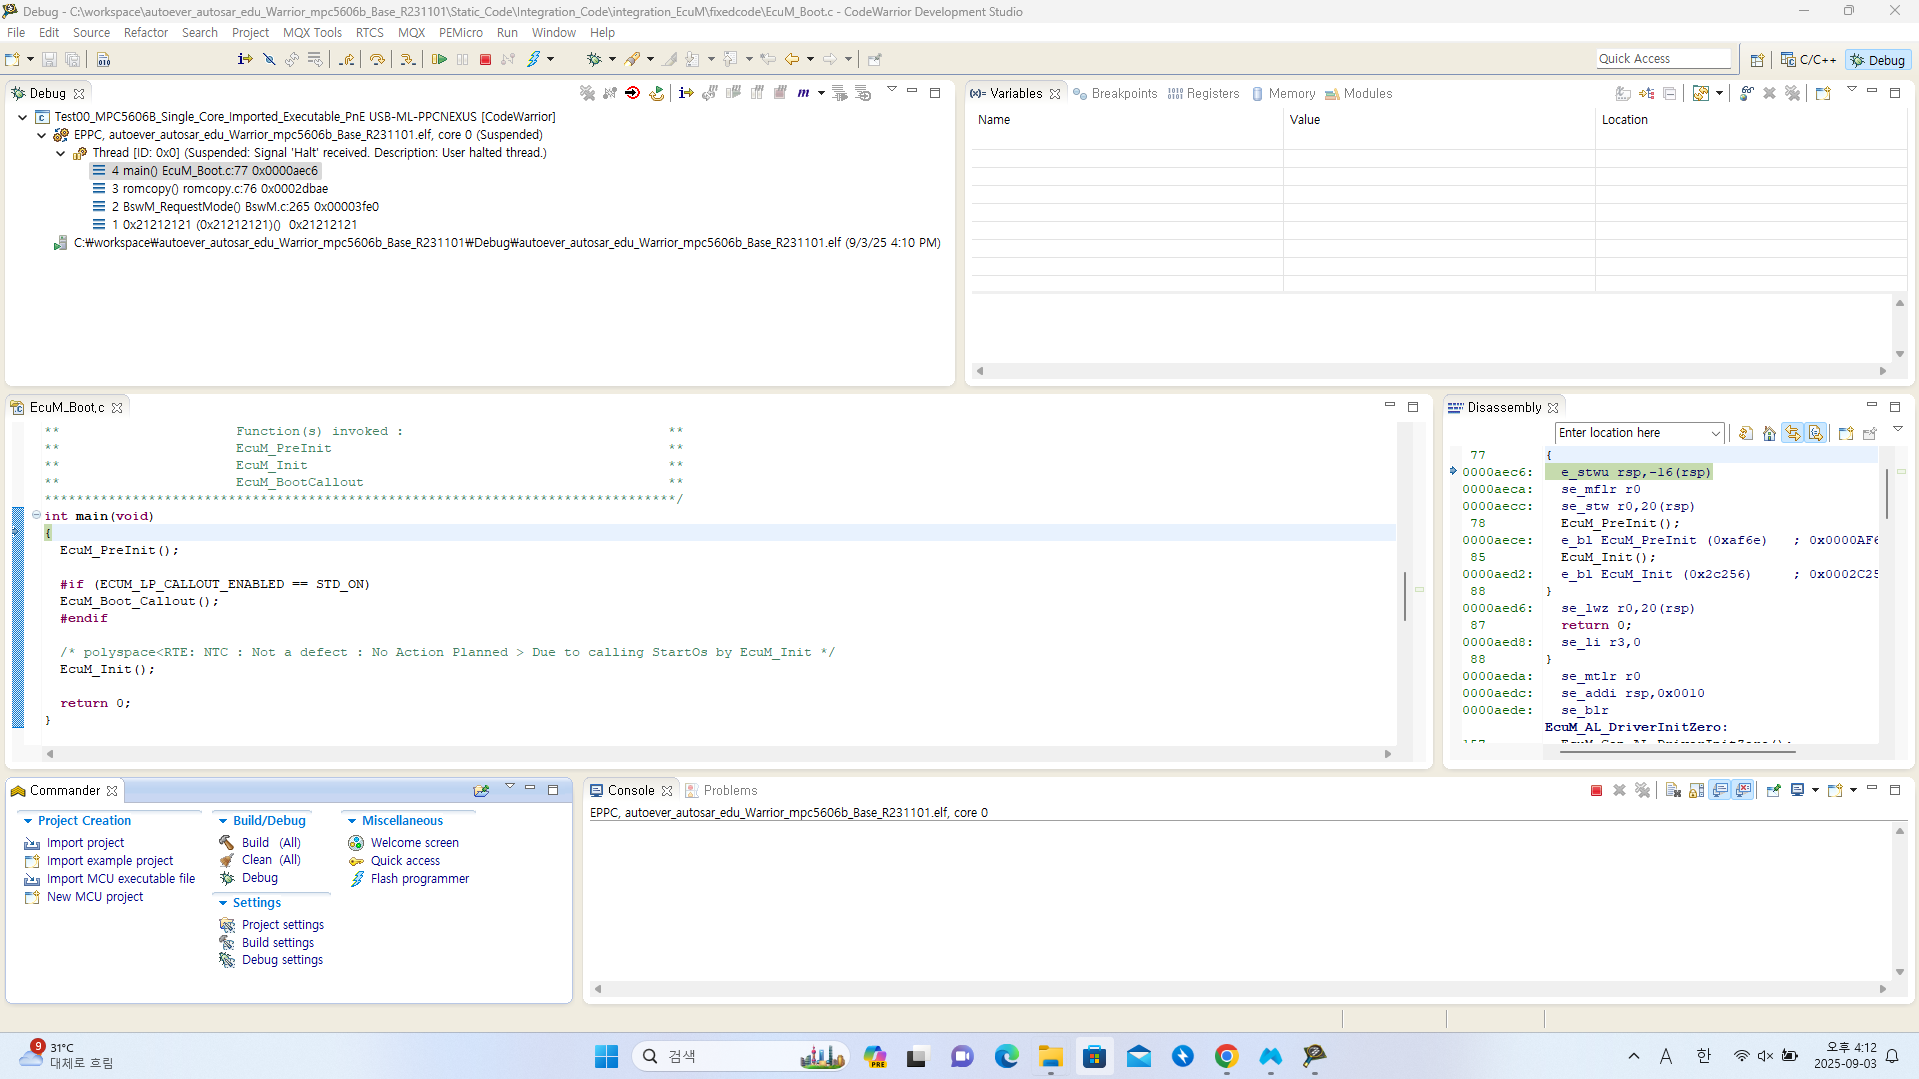Viewport: 1919px width, 1079px height.
Task: Toggle Link with Active Debug Context
Action: pyautogui.click(x=1793, y=433)
